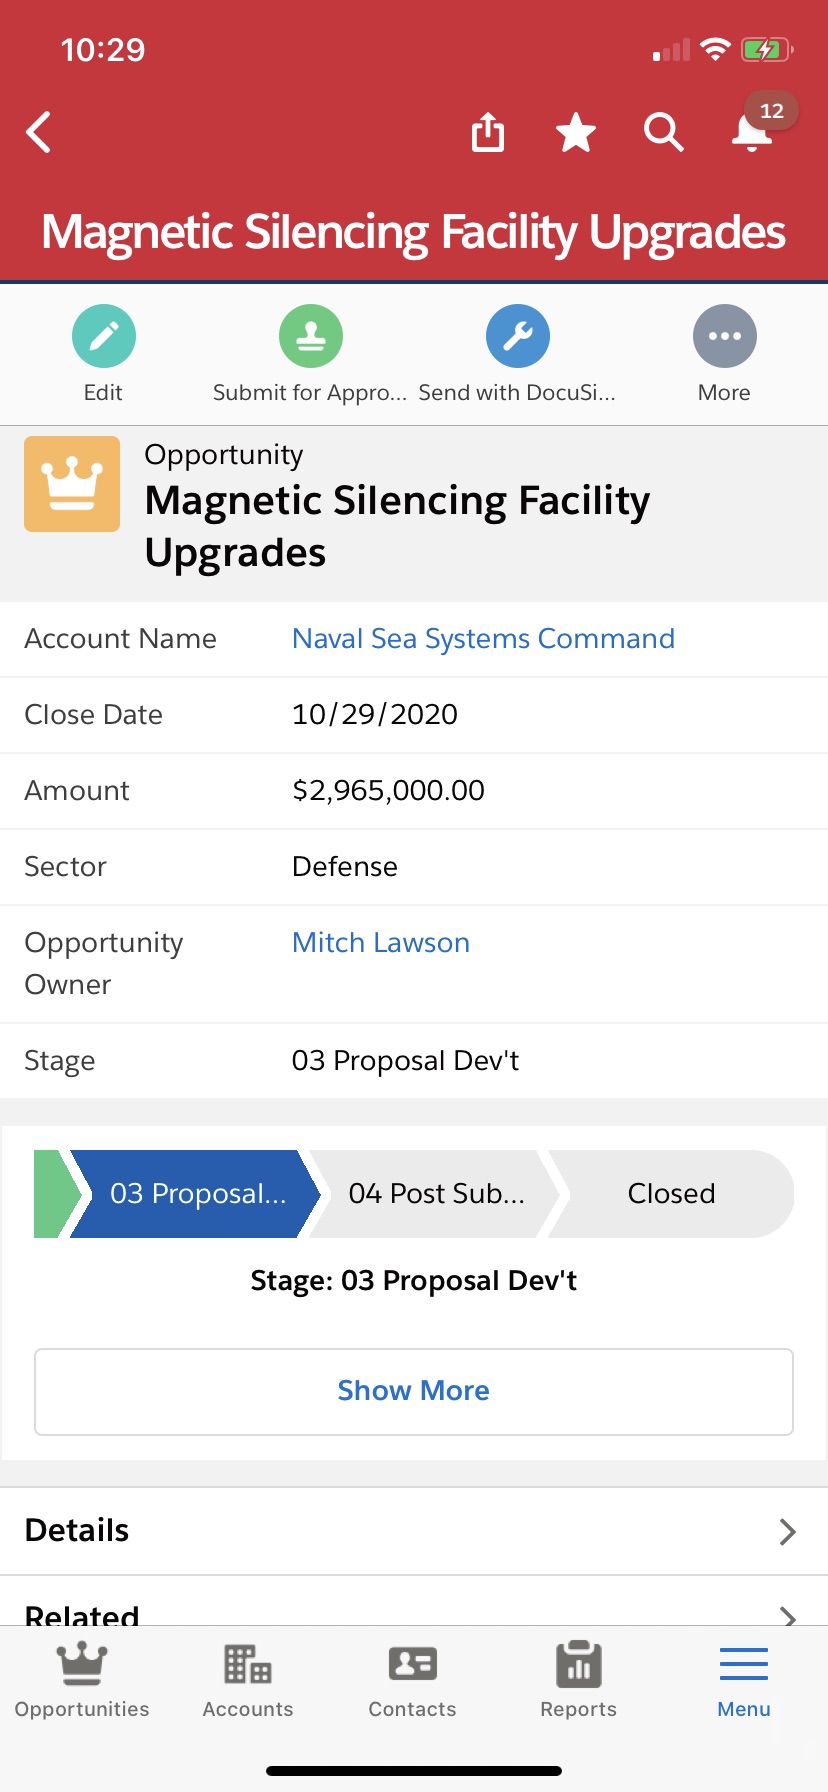Open search with magnifier icon
The height and width of the screenshot is (1792, 828).
[663, 132]
